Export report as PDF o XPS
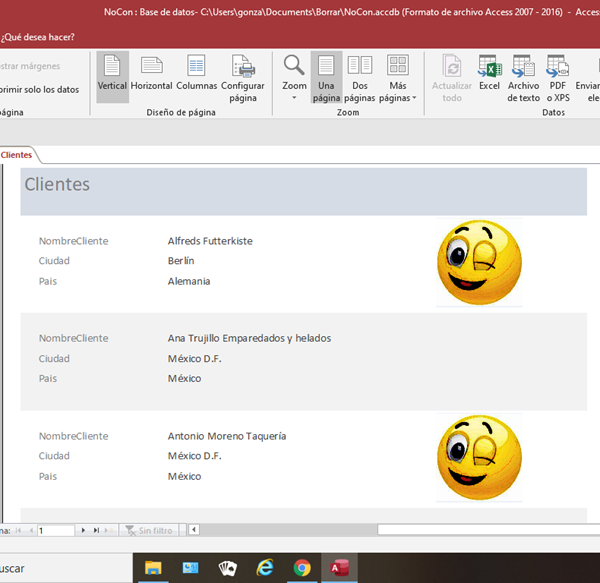Image resolution: width=600 pixels, height=583 pixels. point(558,78)
